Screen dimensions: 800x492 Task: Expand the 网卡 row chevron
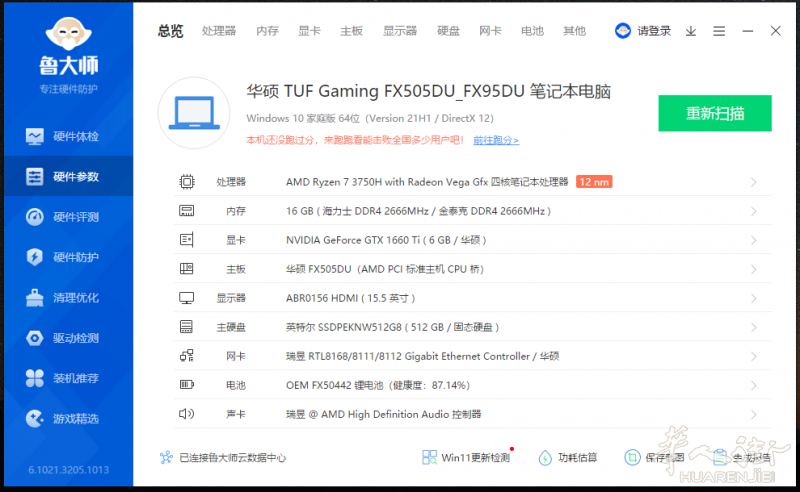pyautogui.click(x=754, y=357)
